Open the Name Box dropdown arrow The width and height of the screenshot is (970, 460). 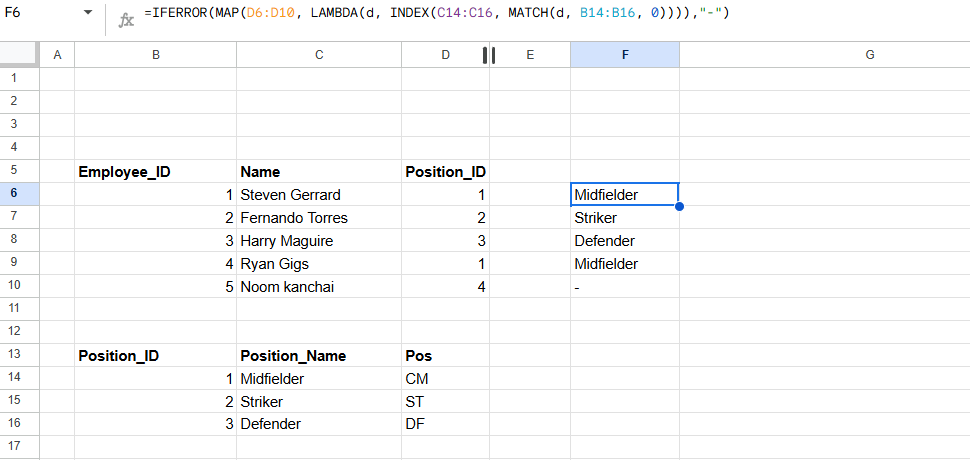coord(88,13)
